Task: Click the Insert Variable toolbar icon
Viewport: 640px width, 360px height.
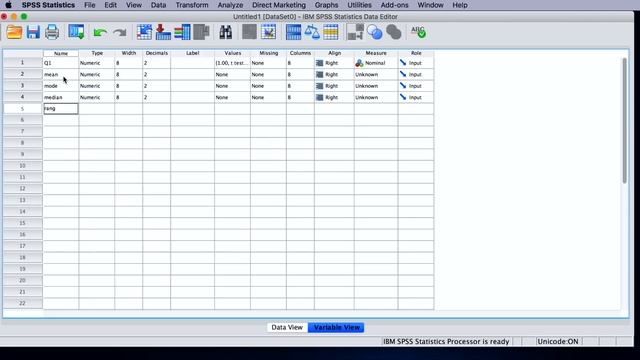Action: point(268,32)
